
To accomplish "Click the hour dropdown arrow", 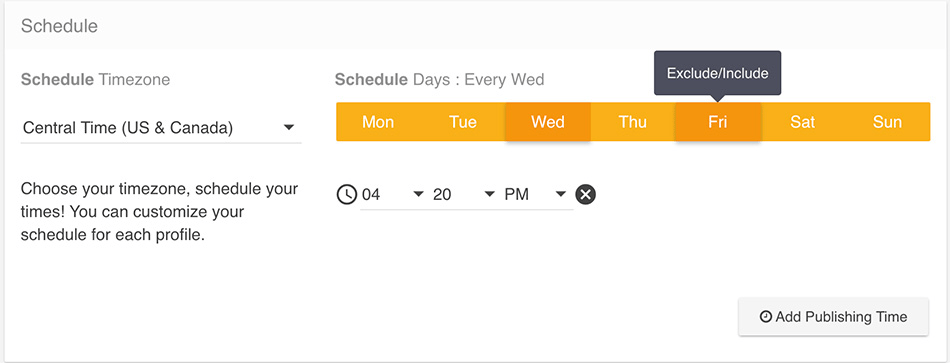I will [418, 195].
